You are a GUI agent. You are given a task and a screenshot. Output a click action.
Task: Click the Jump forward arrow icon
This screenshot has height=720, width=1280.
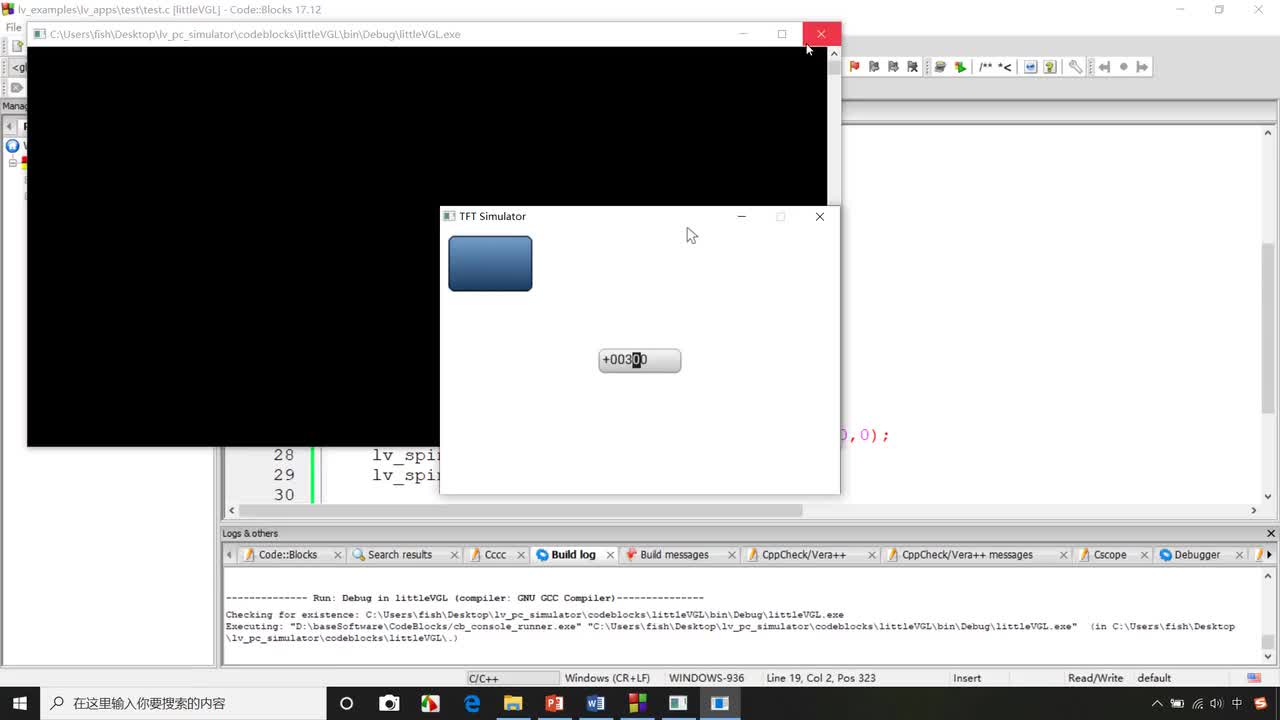tap(1142, 67)
